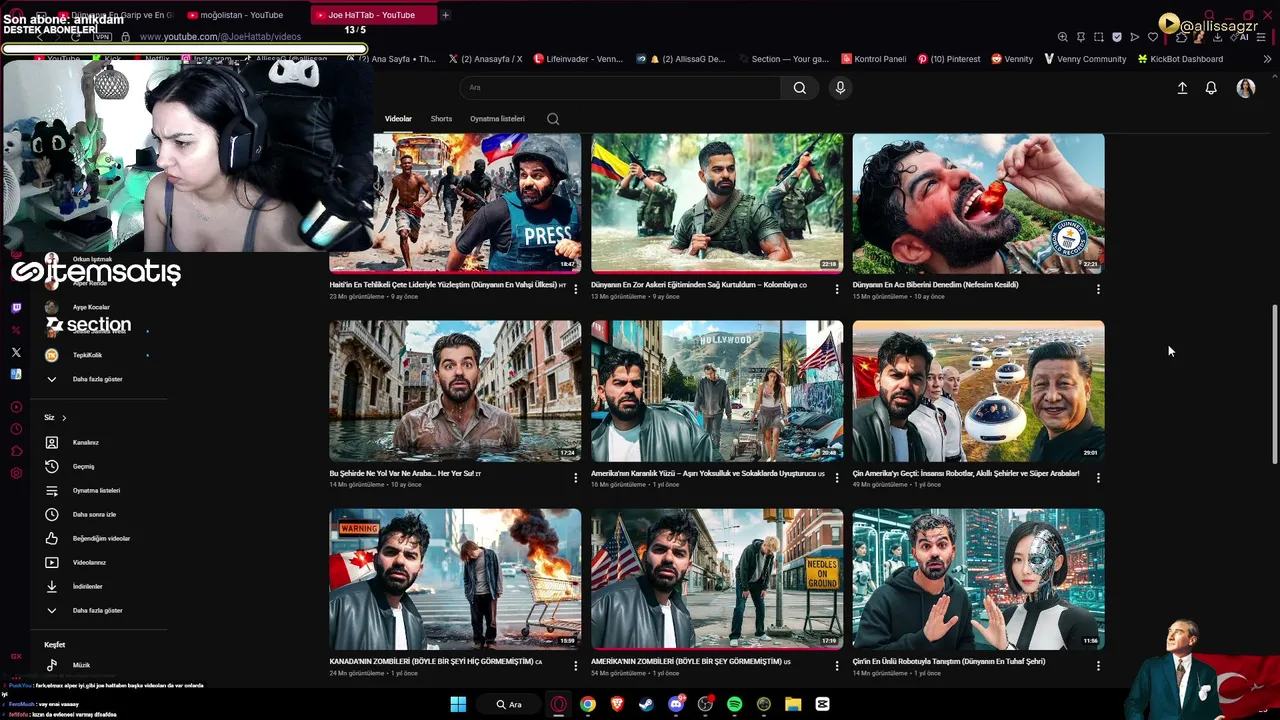
Task: Open options menu for Dünyanın En Acı Biberini video
Action: coord(1098,289)
